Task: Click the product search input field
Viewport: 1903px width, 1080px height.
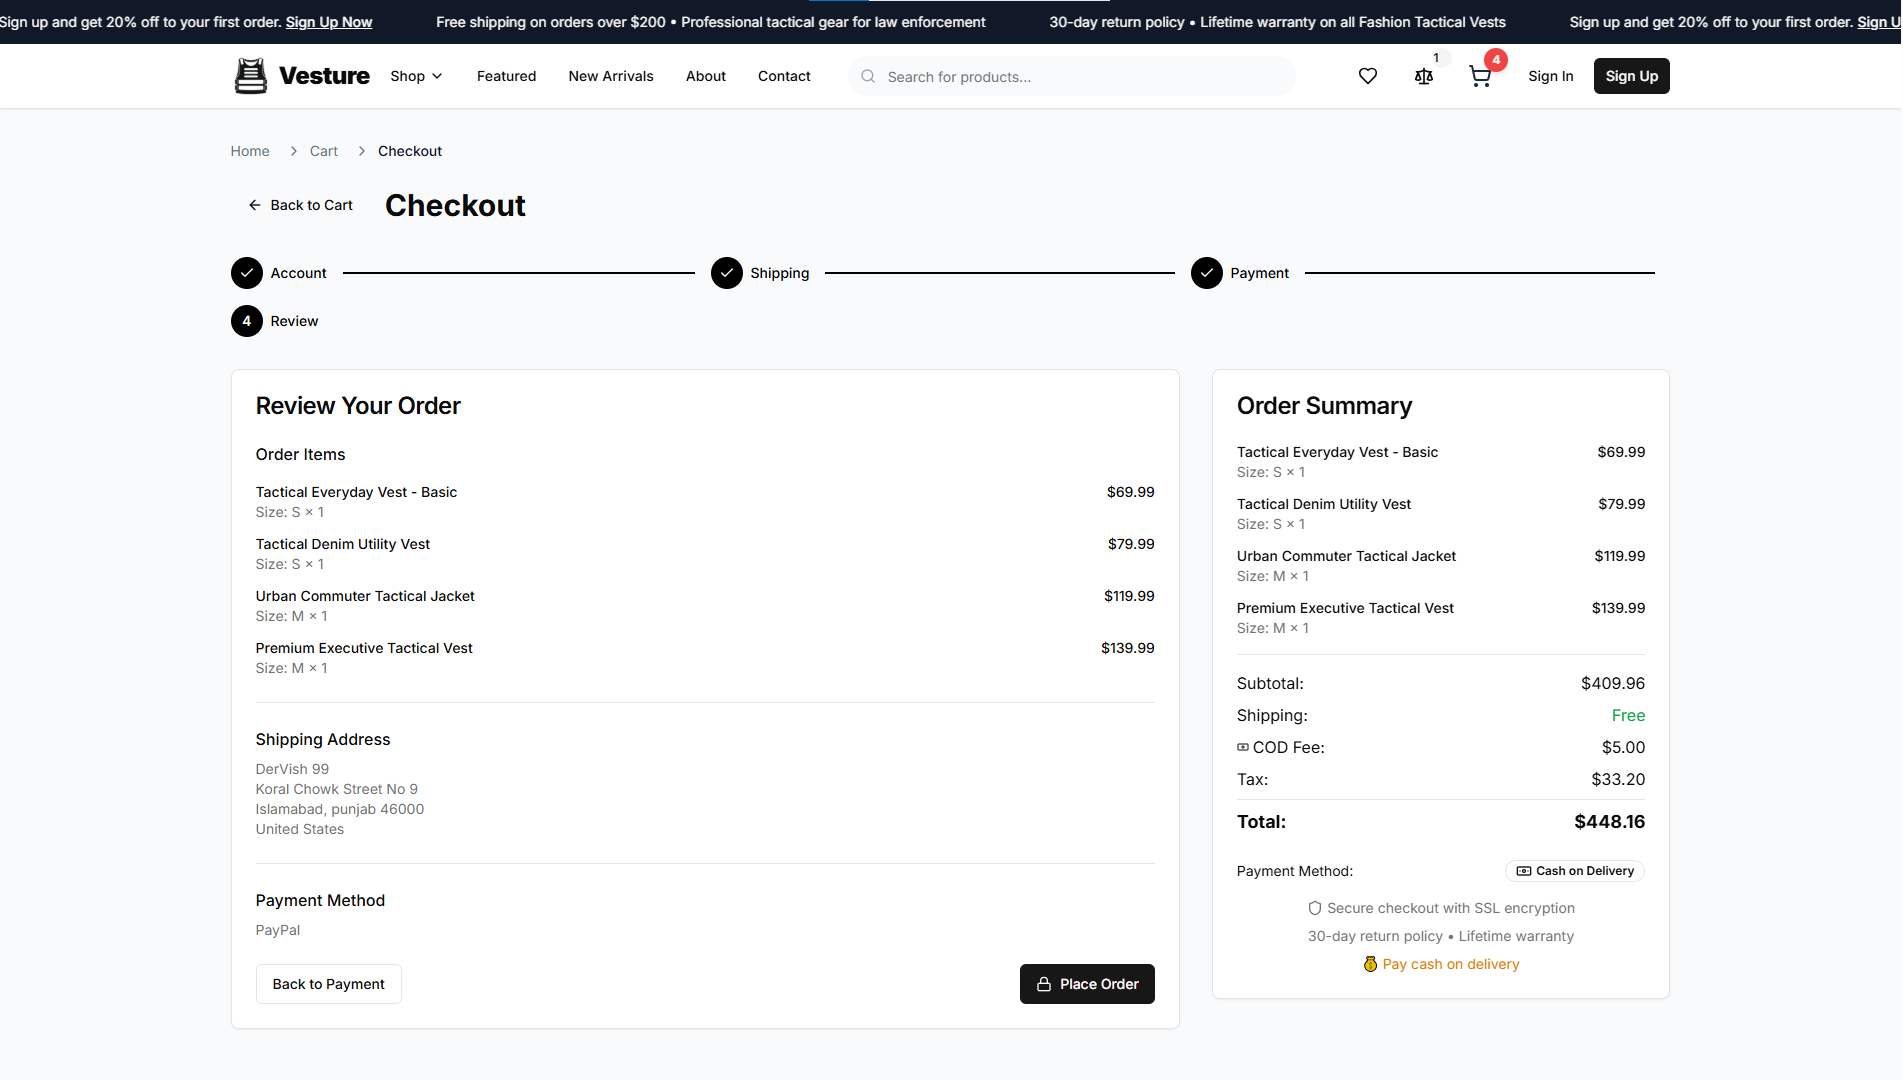Action: click(x=1070, y=76)
